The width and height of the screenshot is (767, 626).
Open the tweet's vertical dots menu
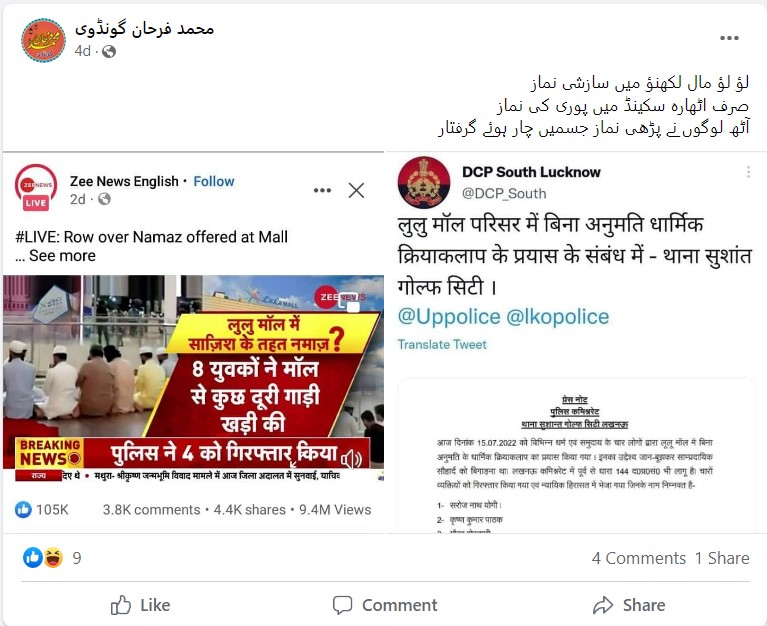pos(748,172)
